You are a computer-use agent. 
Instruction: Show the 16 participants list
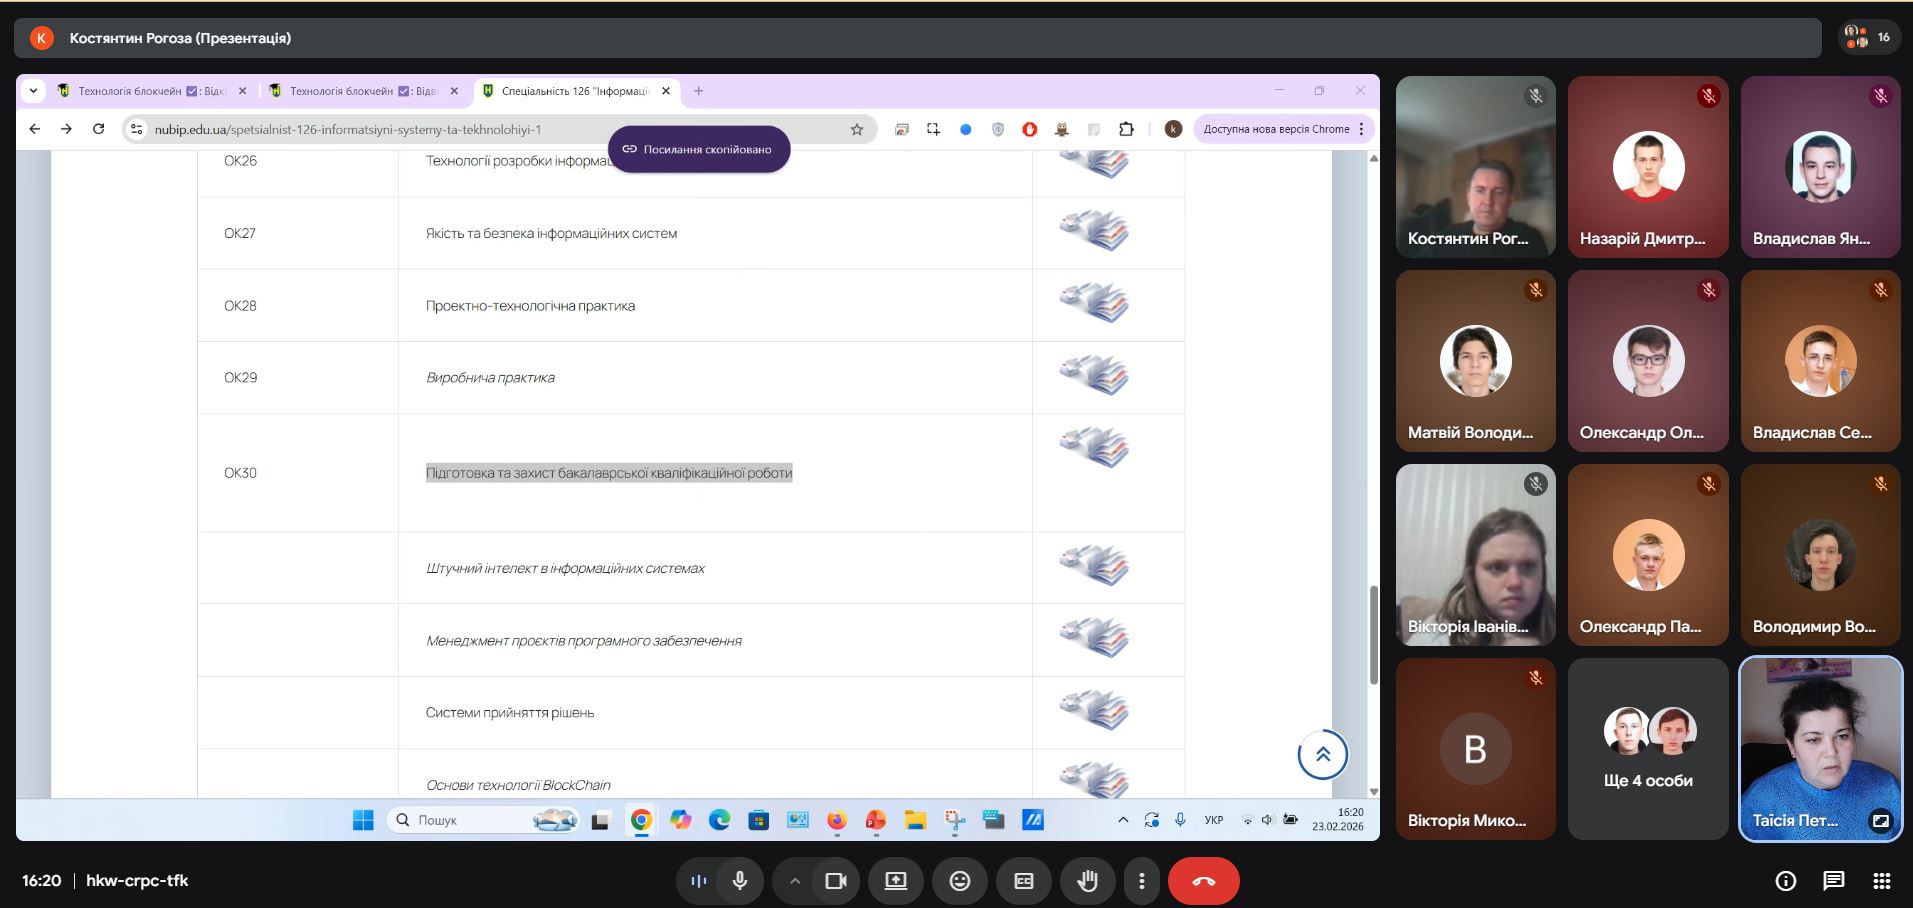[x=1868, y=38]
